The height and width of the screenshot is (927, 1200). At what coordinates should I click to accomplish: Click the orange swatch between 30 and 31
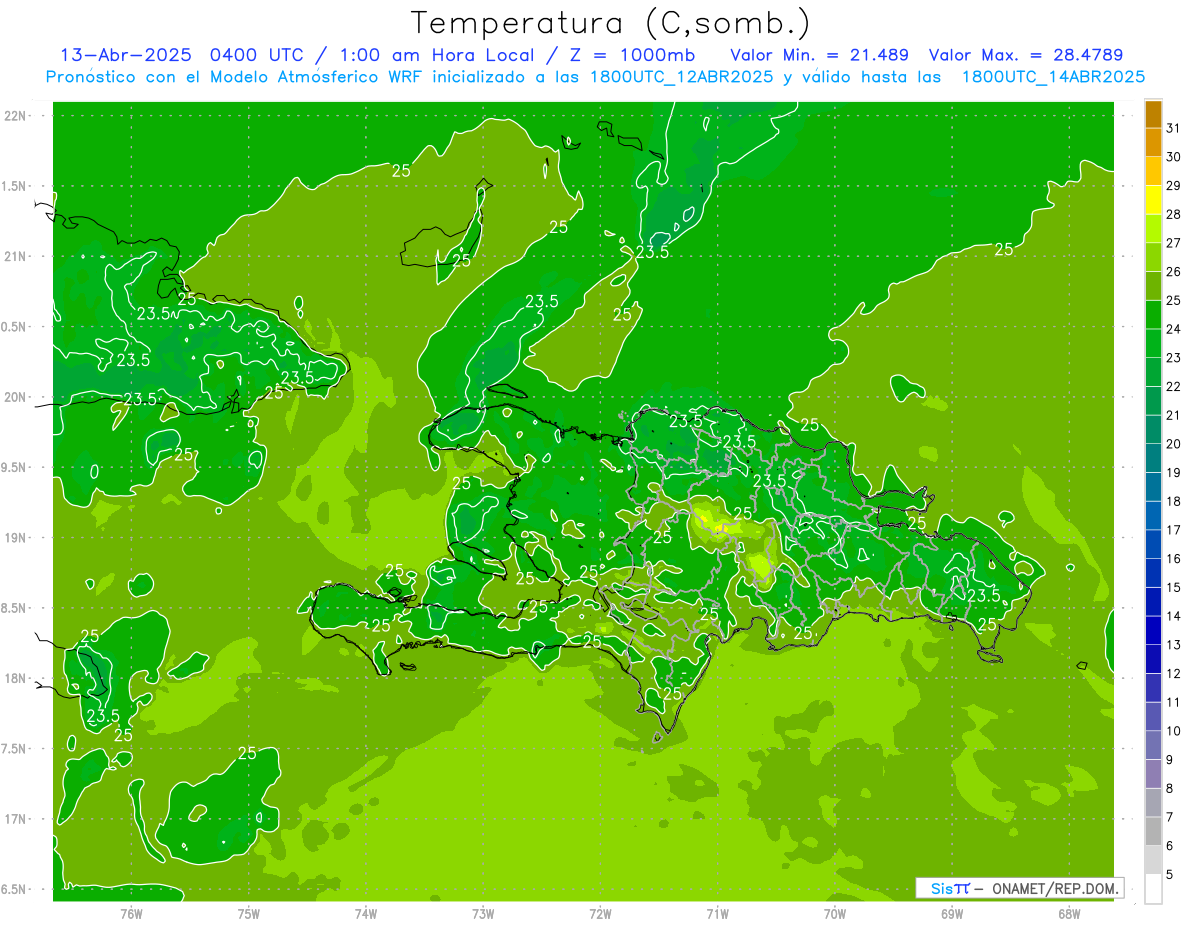[x=1153, y=142]
